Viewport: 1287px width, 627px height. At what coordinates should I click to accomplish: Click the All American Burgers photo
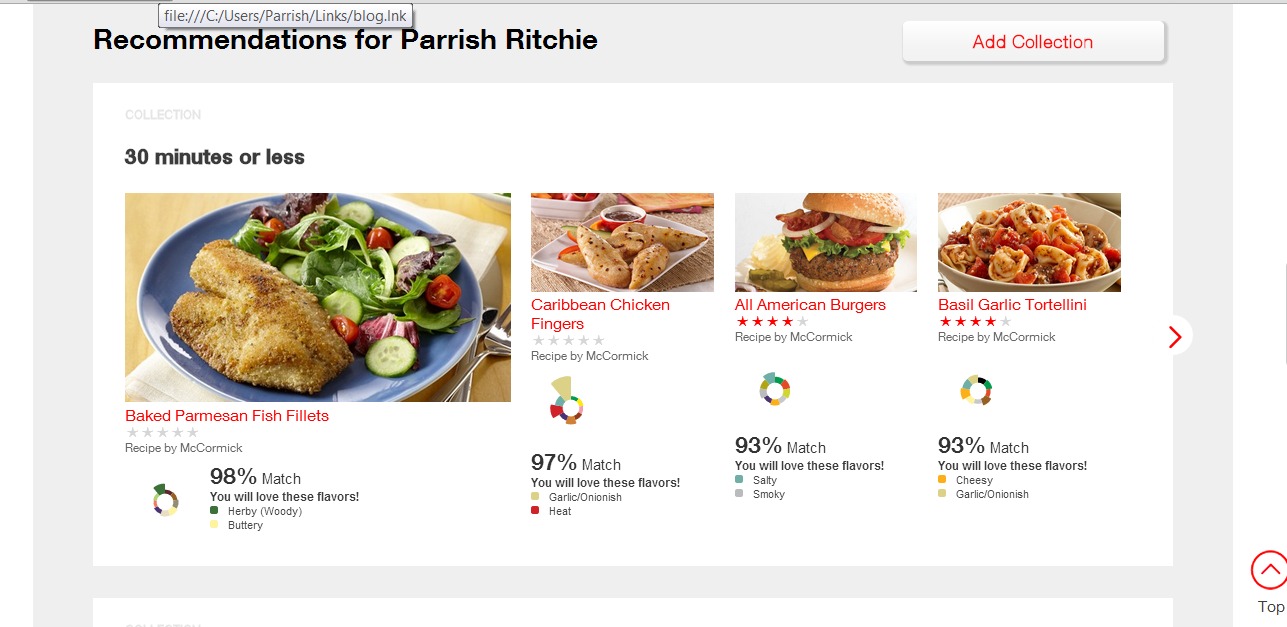(826, 242)
